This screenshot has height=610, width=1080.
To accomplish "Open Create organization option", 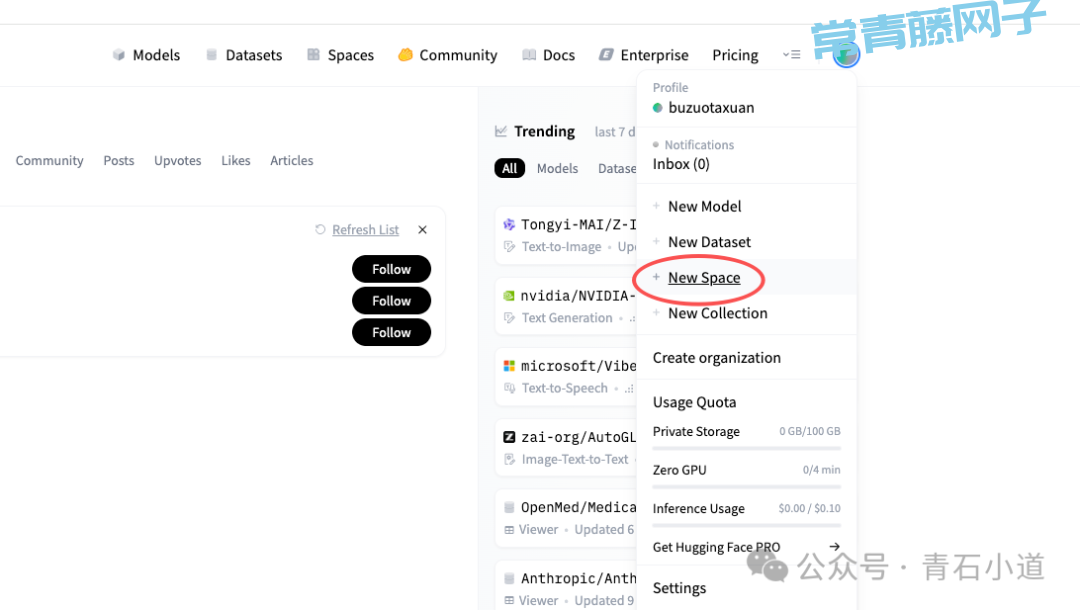I will point(716,358).
